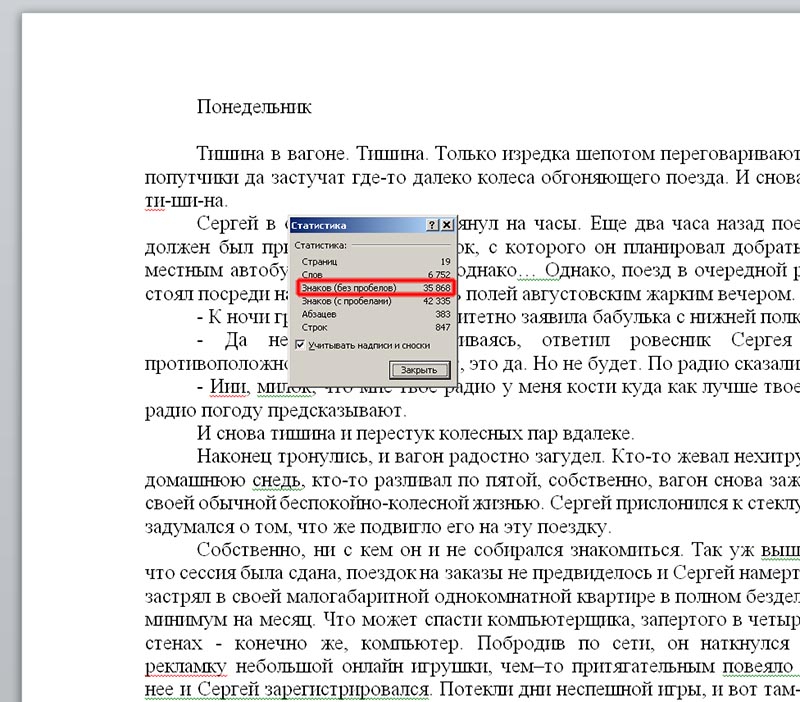The height and width of the screenshot is (702, 800).
Task: Click the Строк row showing 847
Action: (376, 327)
